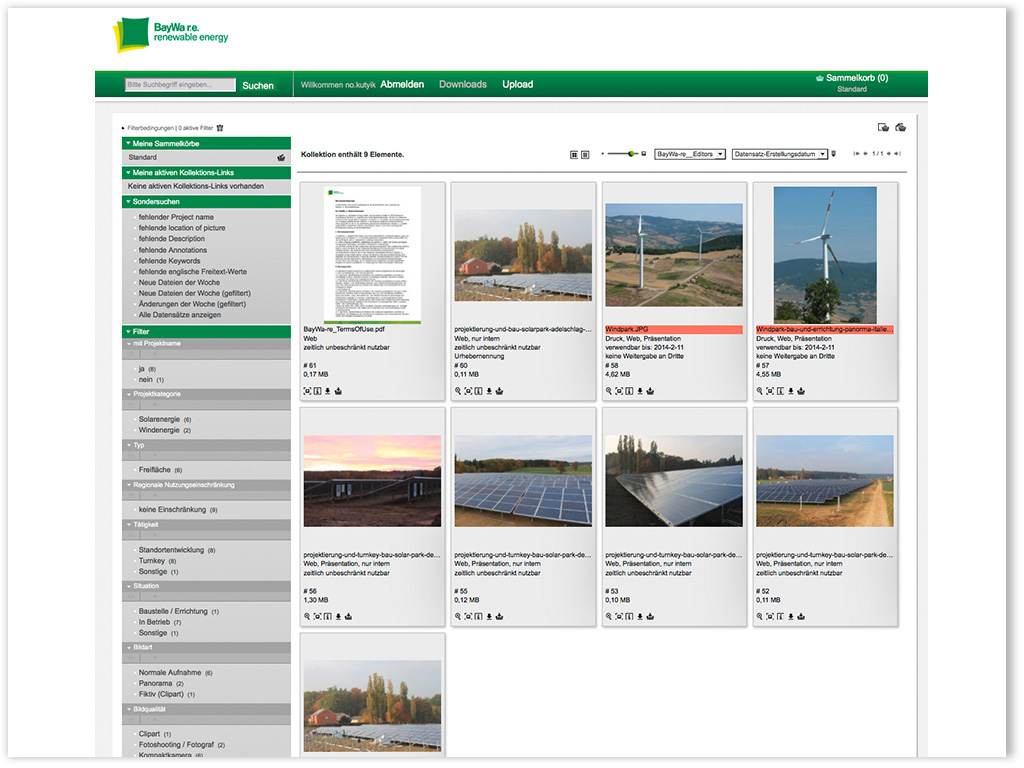Open the Downloads menu item
The width and height of the screenshot is (1024, 768).
coord(462,85)
